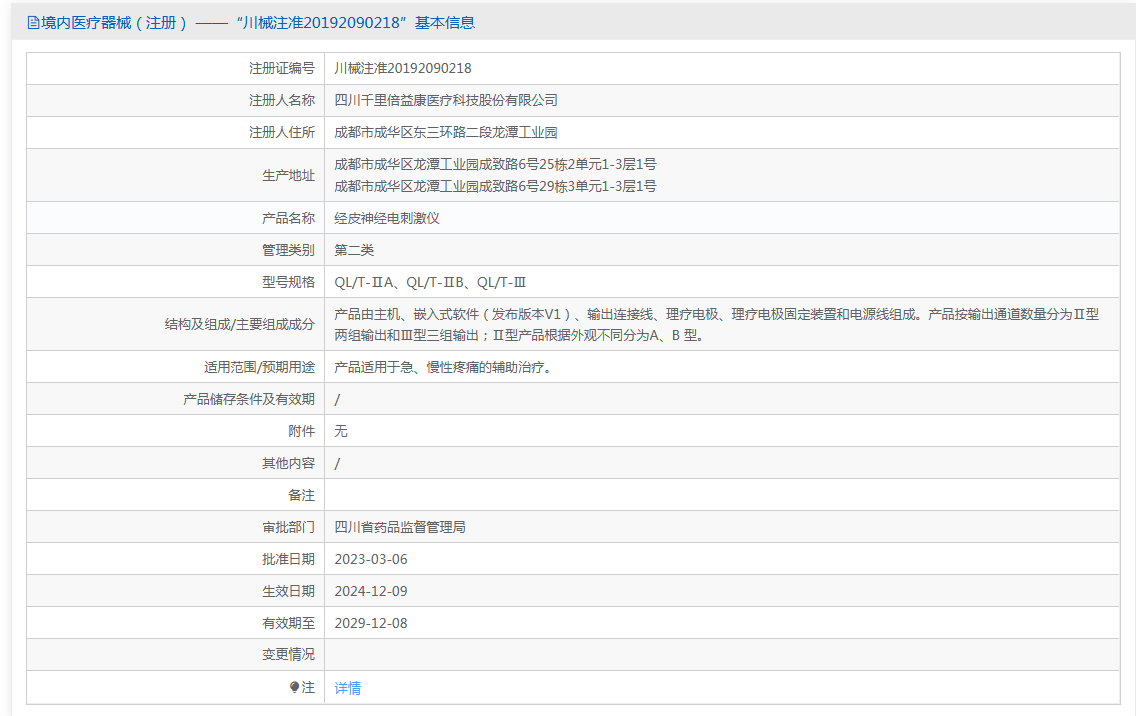The width and height of the screenshot is (1136, 716).
Task: Click the 生产地址 label
Action: coord(288,175)
